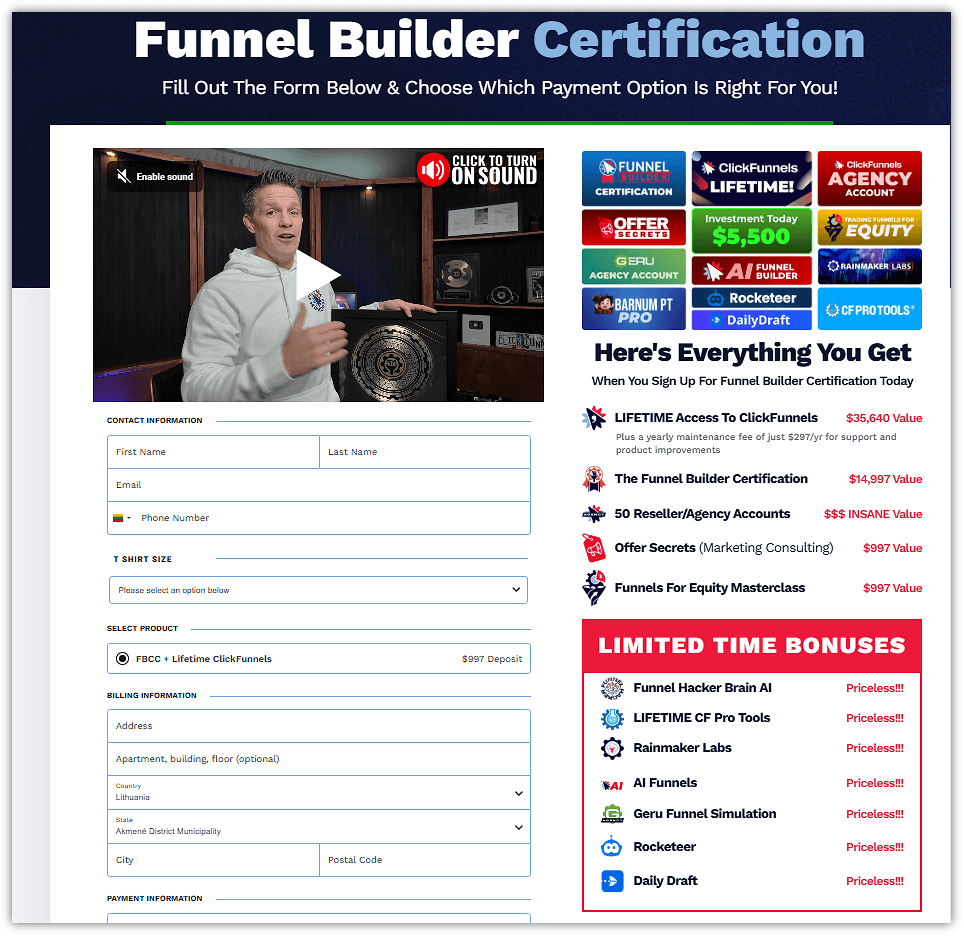Click the Rainmaker Labs bonus label
Screen dimensions: 964x936
click(682, 748)
